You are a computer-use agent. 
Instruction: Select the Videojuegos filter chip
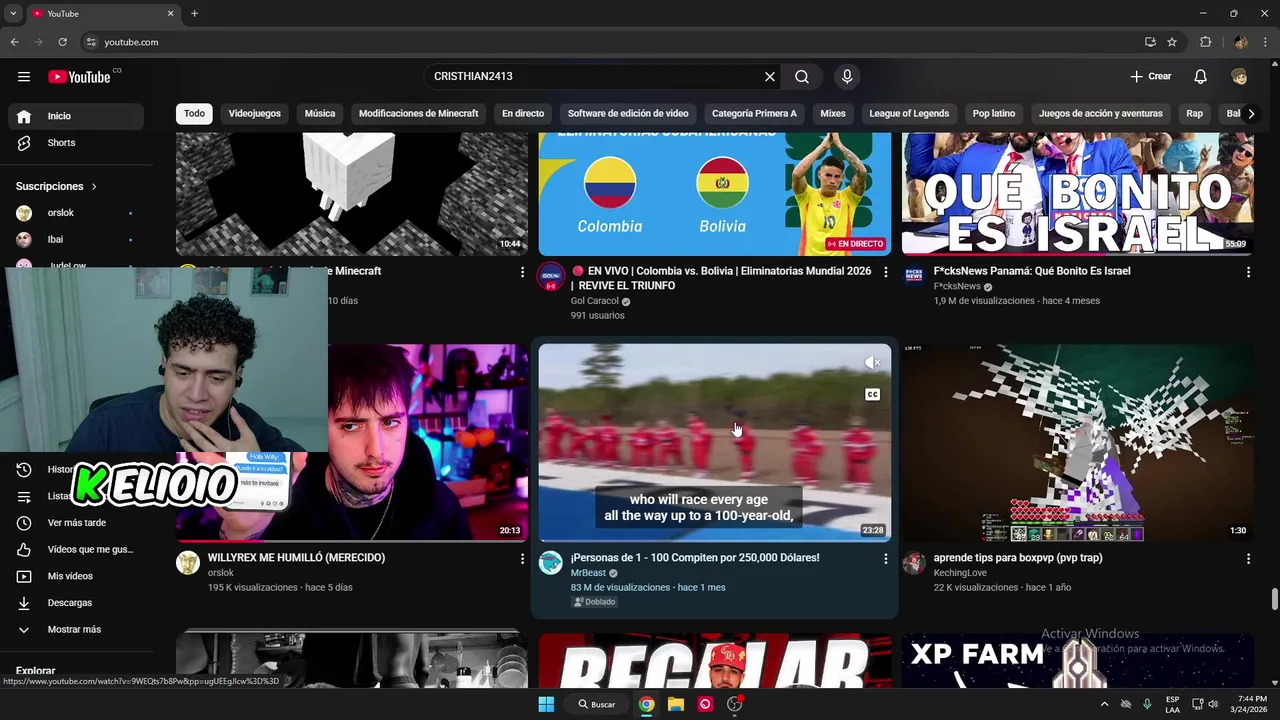point(254,114)
